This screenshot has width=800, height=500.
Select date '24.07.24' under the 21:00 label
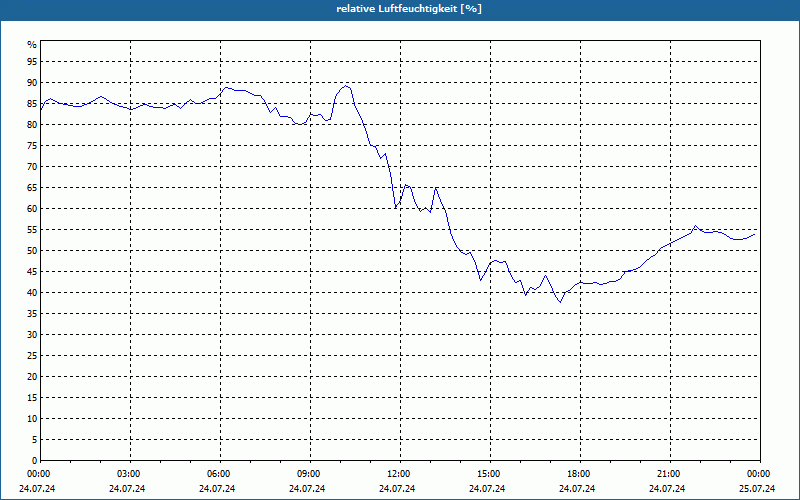click(667, 489)
